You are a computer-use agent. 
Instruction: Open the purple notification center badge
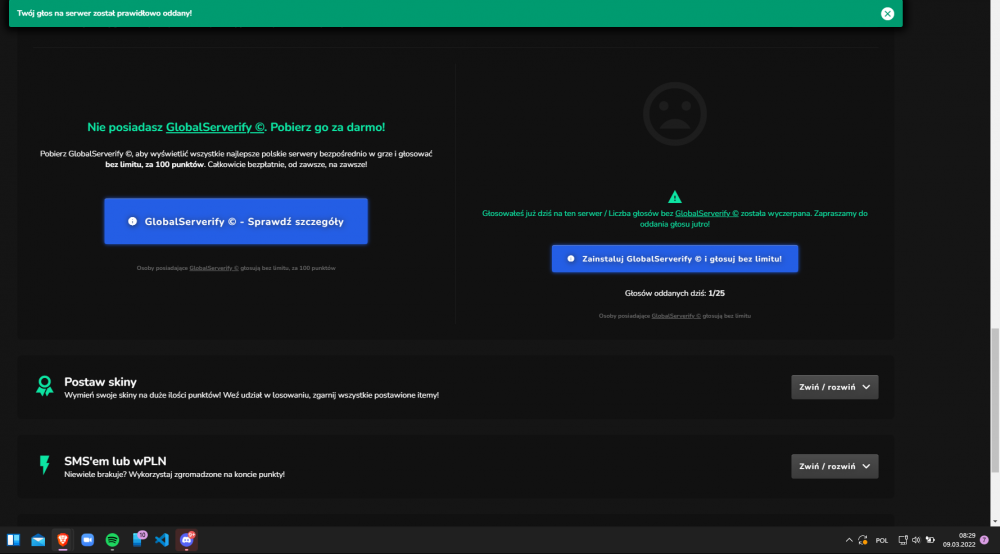click(x=984, y=540)
